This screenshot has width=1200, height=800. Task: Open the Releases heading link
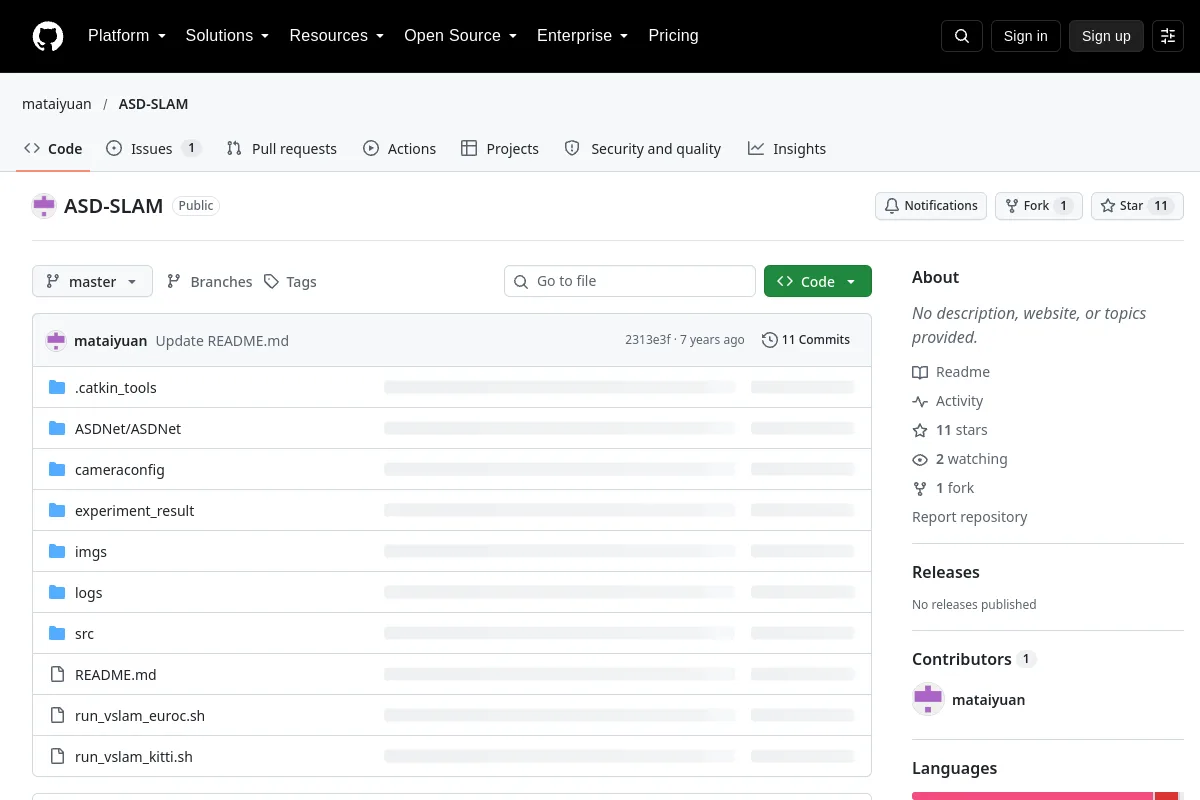[x=946, y=572]
